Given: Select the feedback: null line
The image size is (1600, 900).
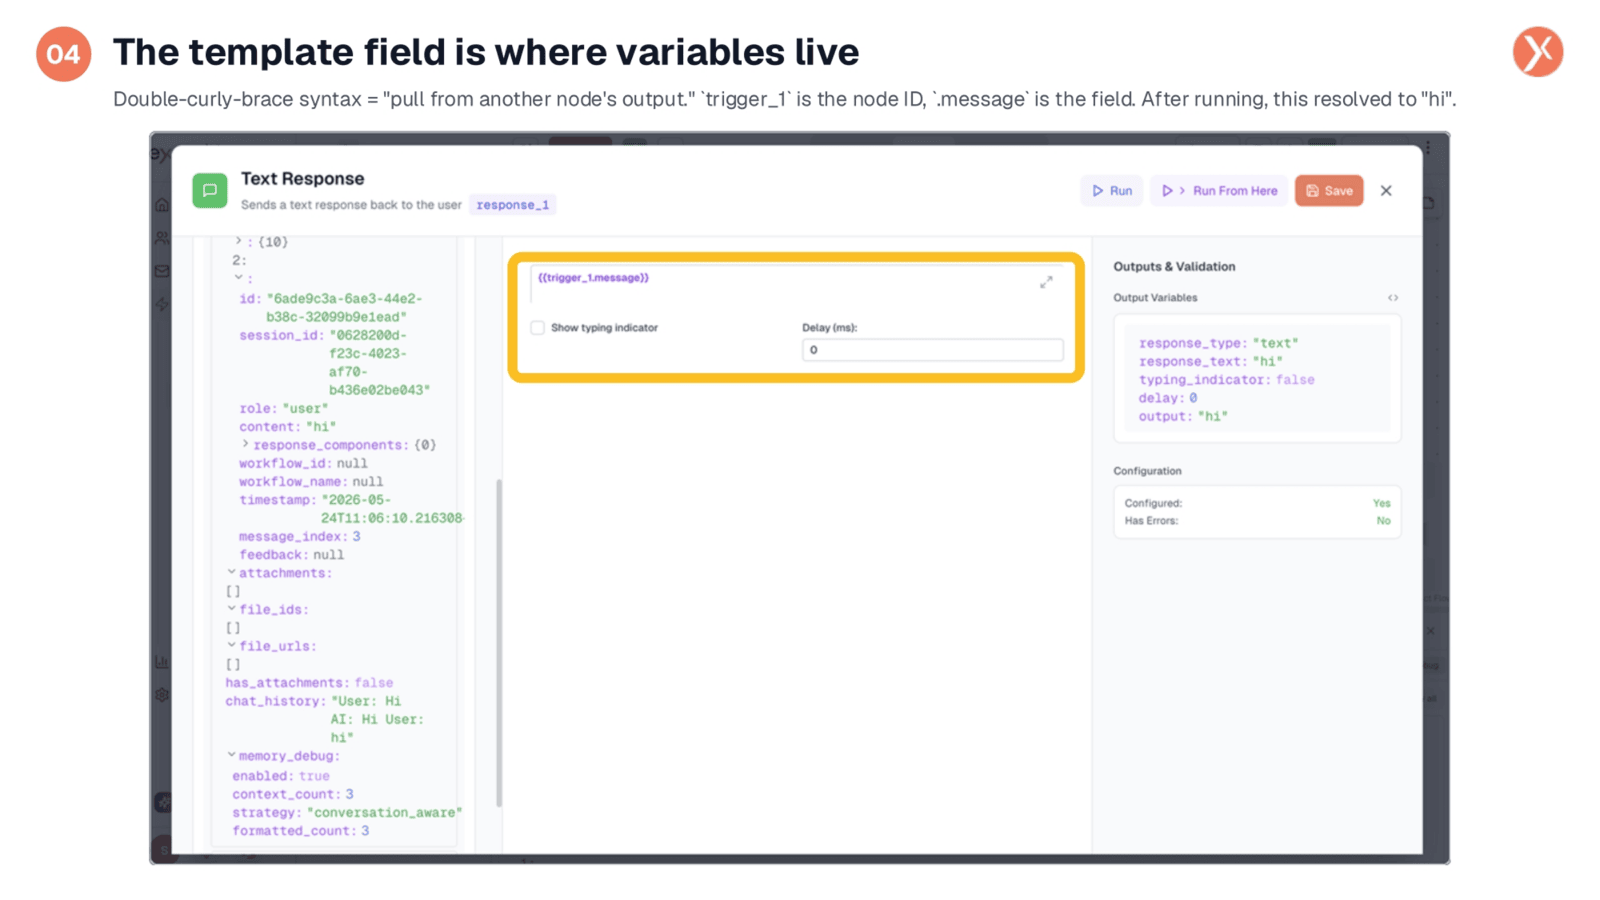Looking at the screenshot, I should [x=291, y=555].
